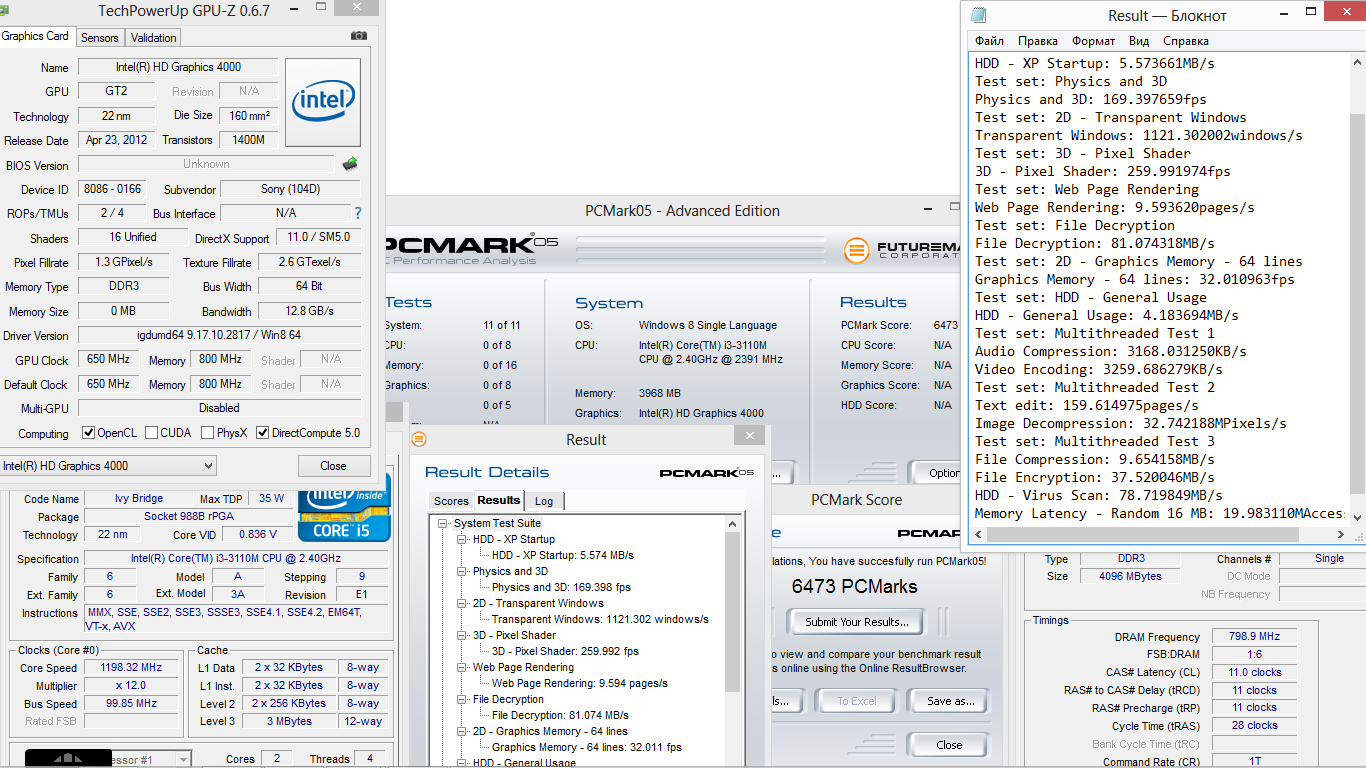The image size is (1366, 768).
Task: Click the Specification value Intel Core i3-3110M
Action: pos(236,558)
